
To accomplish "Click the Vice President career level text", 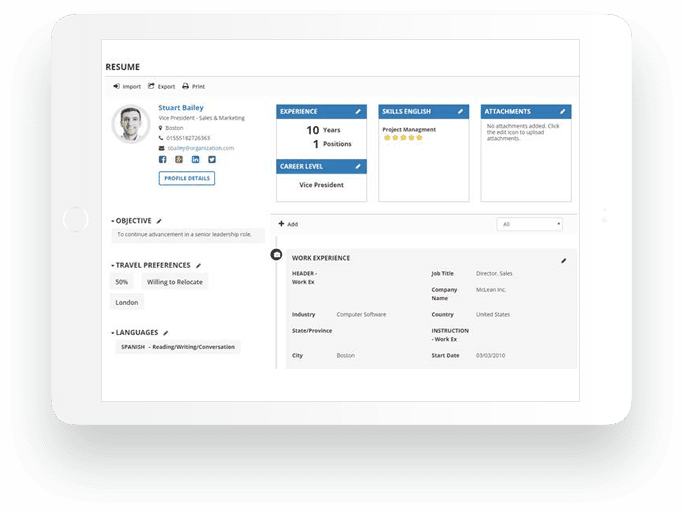I will click(321, 185).
